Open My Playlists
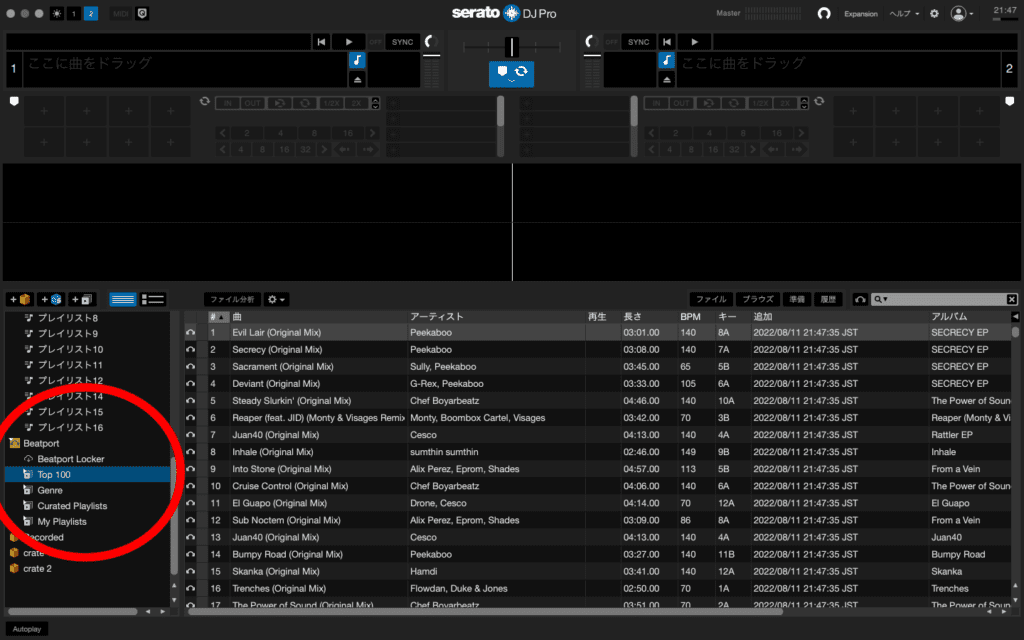The image size is (1024, 640). click(x=61, y=522)
